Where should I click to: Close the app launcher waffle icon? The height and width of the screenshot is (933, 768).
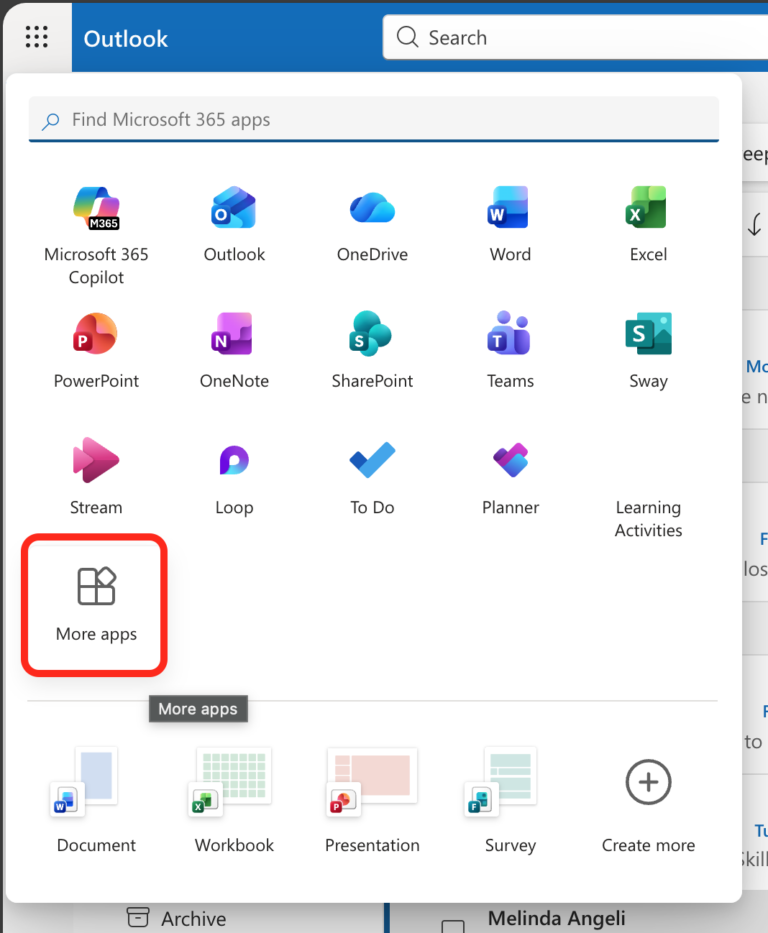tap(36, 38)
